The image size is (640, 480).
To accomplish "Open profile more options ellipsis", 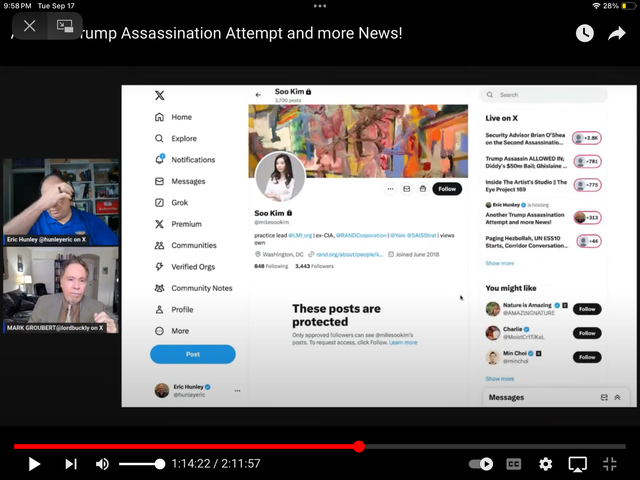I will (391, 189).
